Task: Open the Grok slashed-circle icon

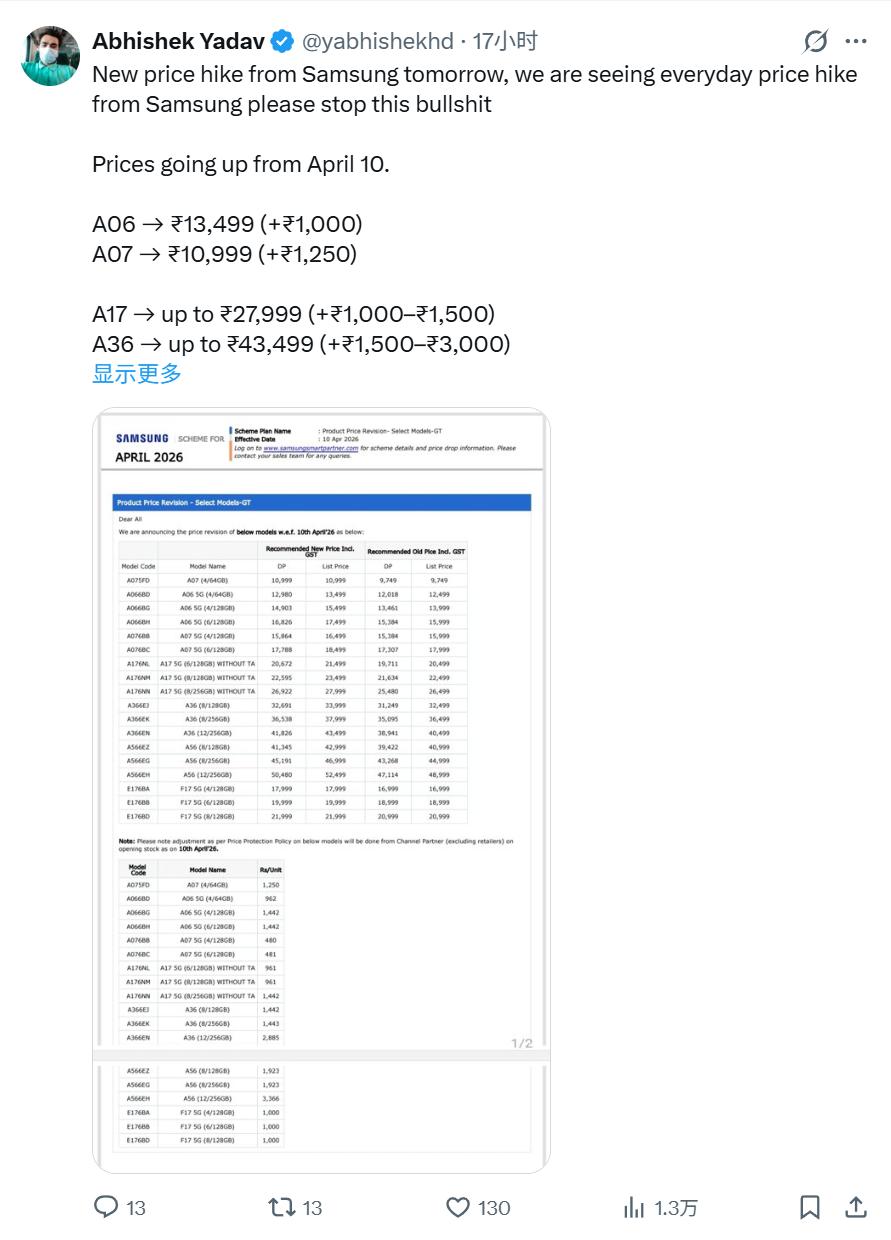Action: pos(816,41)
